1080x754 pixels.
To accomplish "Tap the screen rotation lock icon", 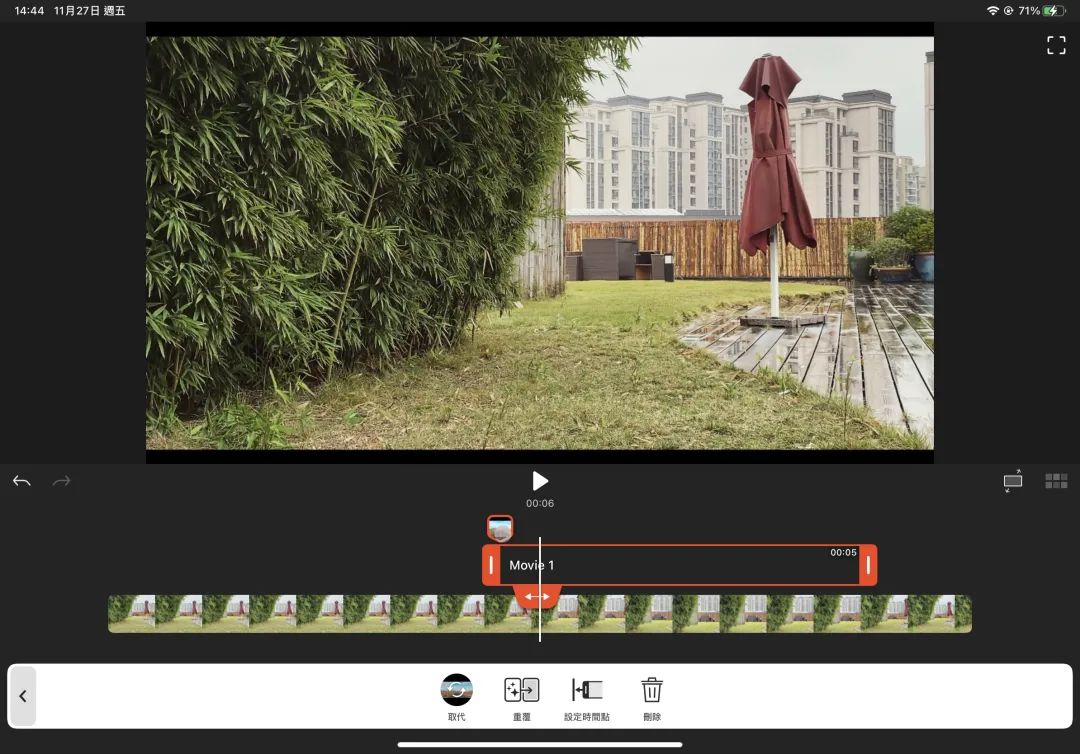I will point(1008,10).
